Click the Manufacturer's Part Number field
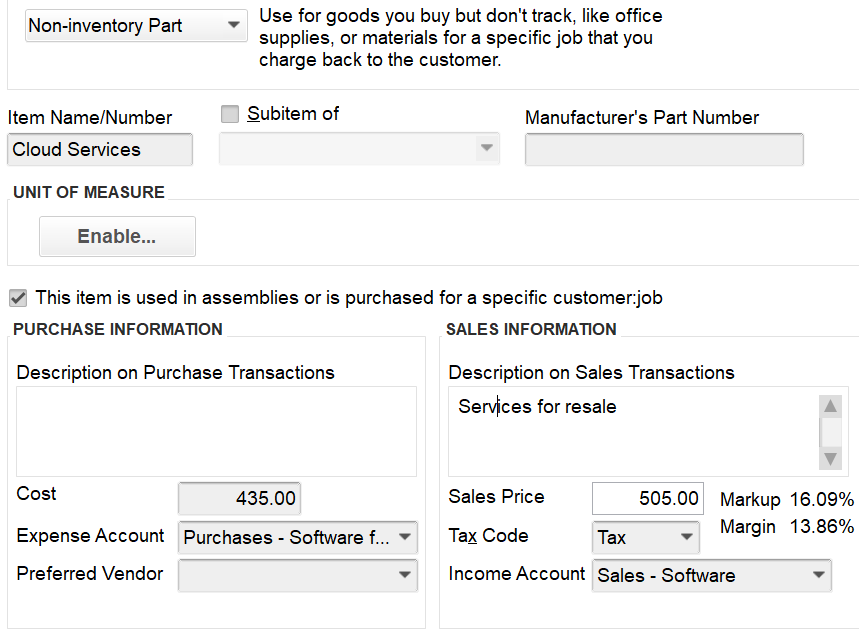The width and height of the screenshot is (859, 629). point(663,150)
